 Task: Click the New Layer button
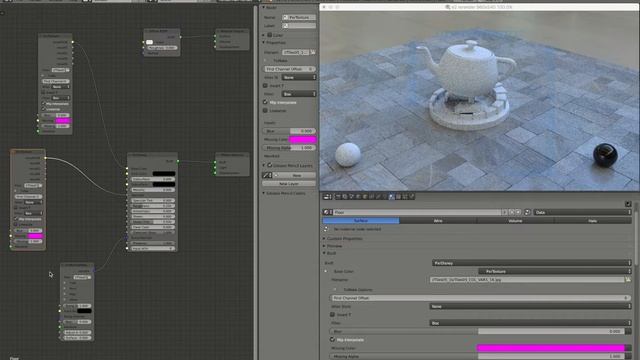pos(289,184)
